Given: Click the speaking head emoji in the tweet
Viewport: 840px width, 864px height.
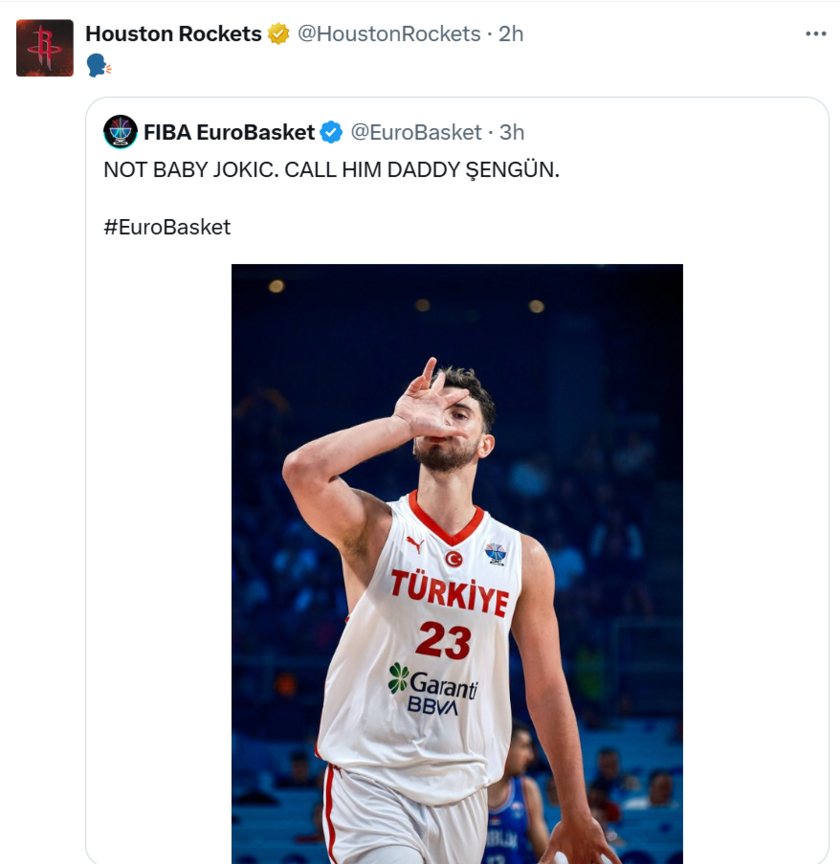Looking at the screenshot, I should tap(98, 66).
